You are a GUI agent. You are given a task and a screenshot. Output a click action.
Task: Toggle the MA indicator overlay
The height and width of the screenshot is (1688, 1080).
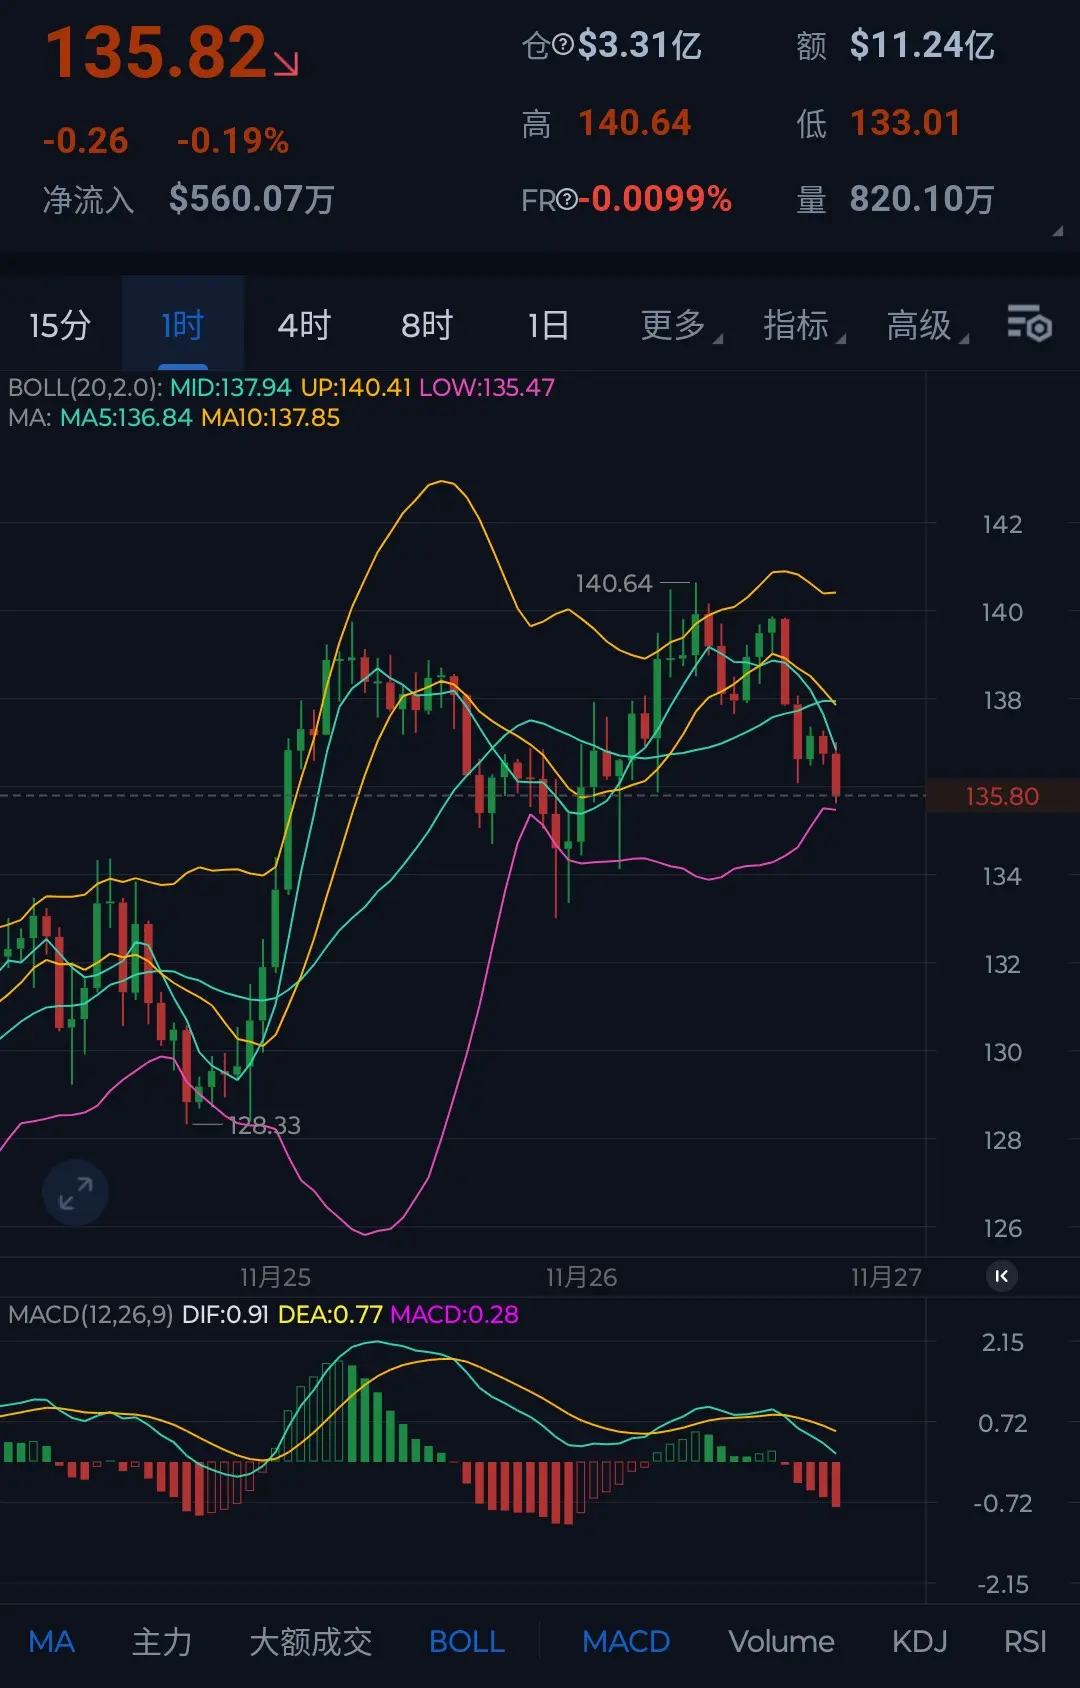tap(52, 1641)
